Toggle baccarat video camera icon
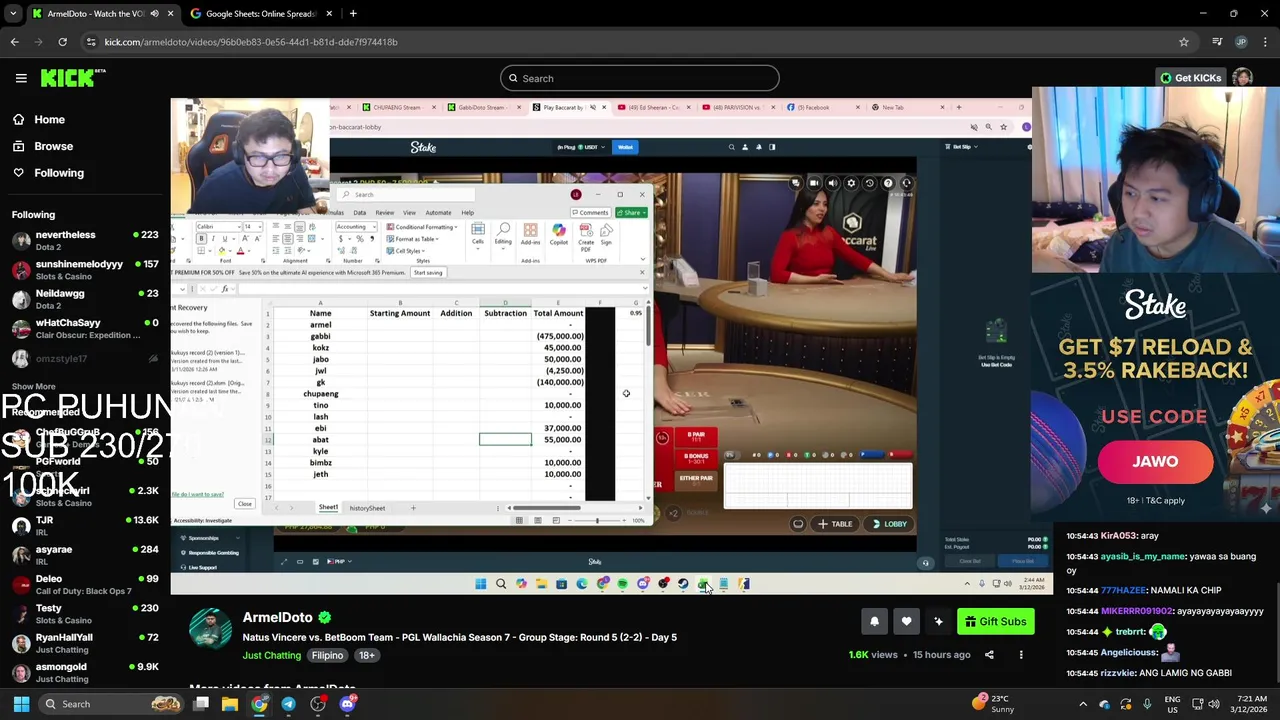The height and width of the screenshot is (720, 1280). pyautogui.click(x=814, y=183)
